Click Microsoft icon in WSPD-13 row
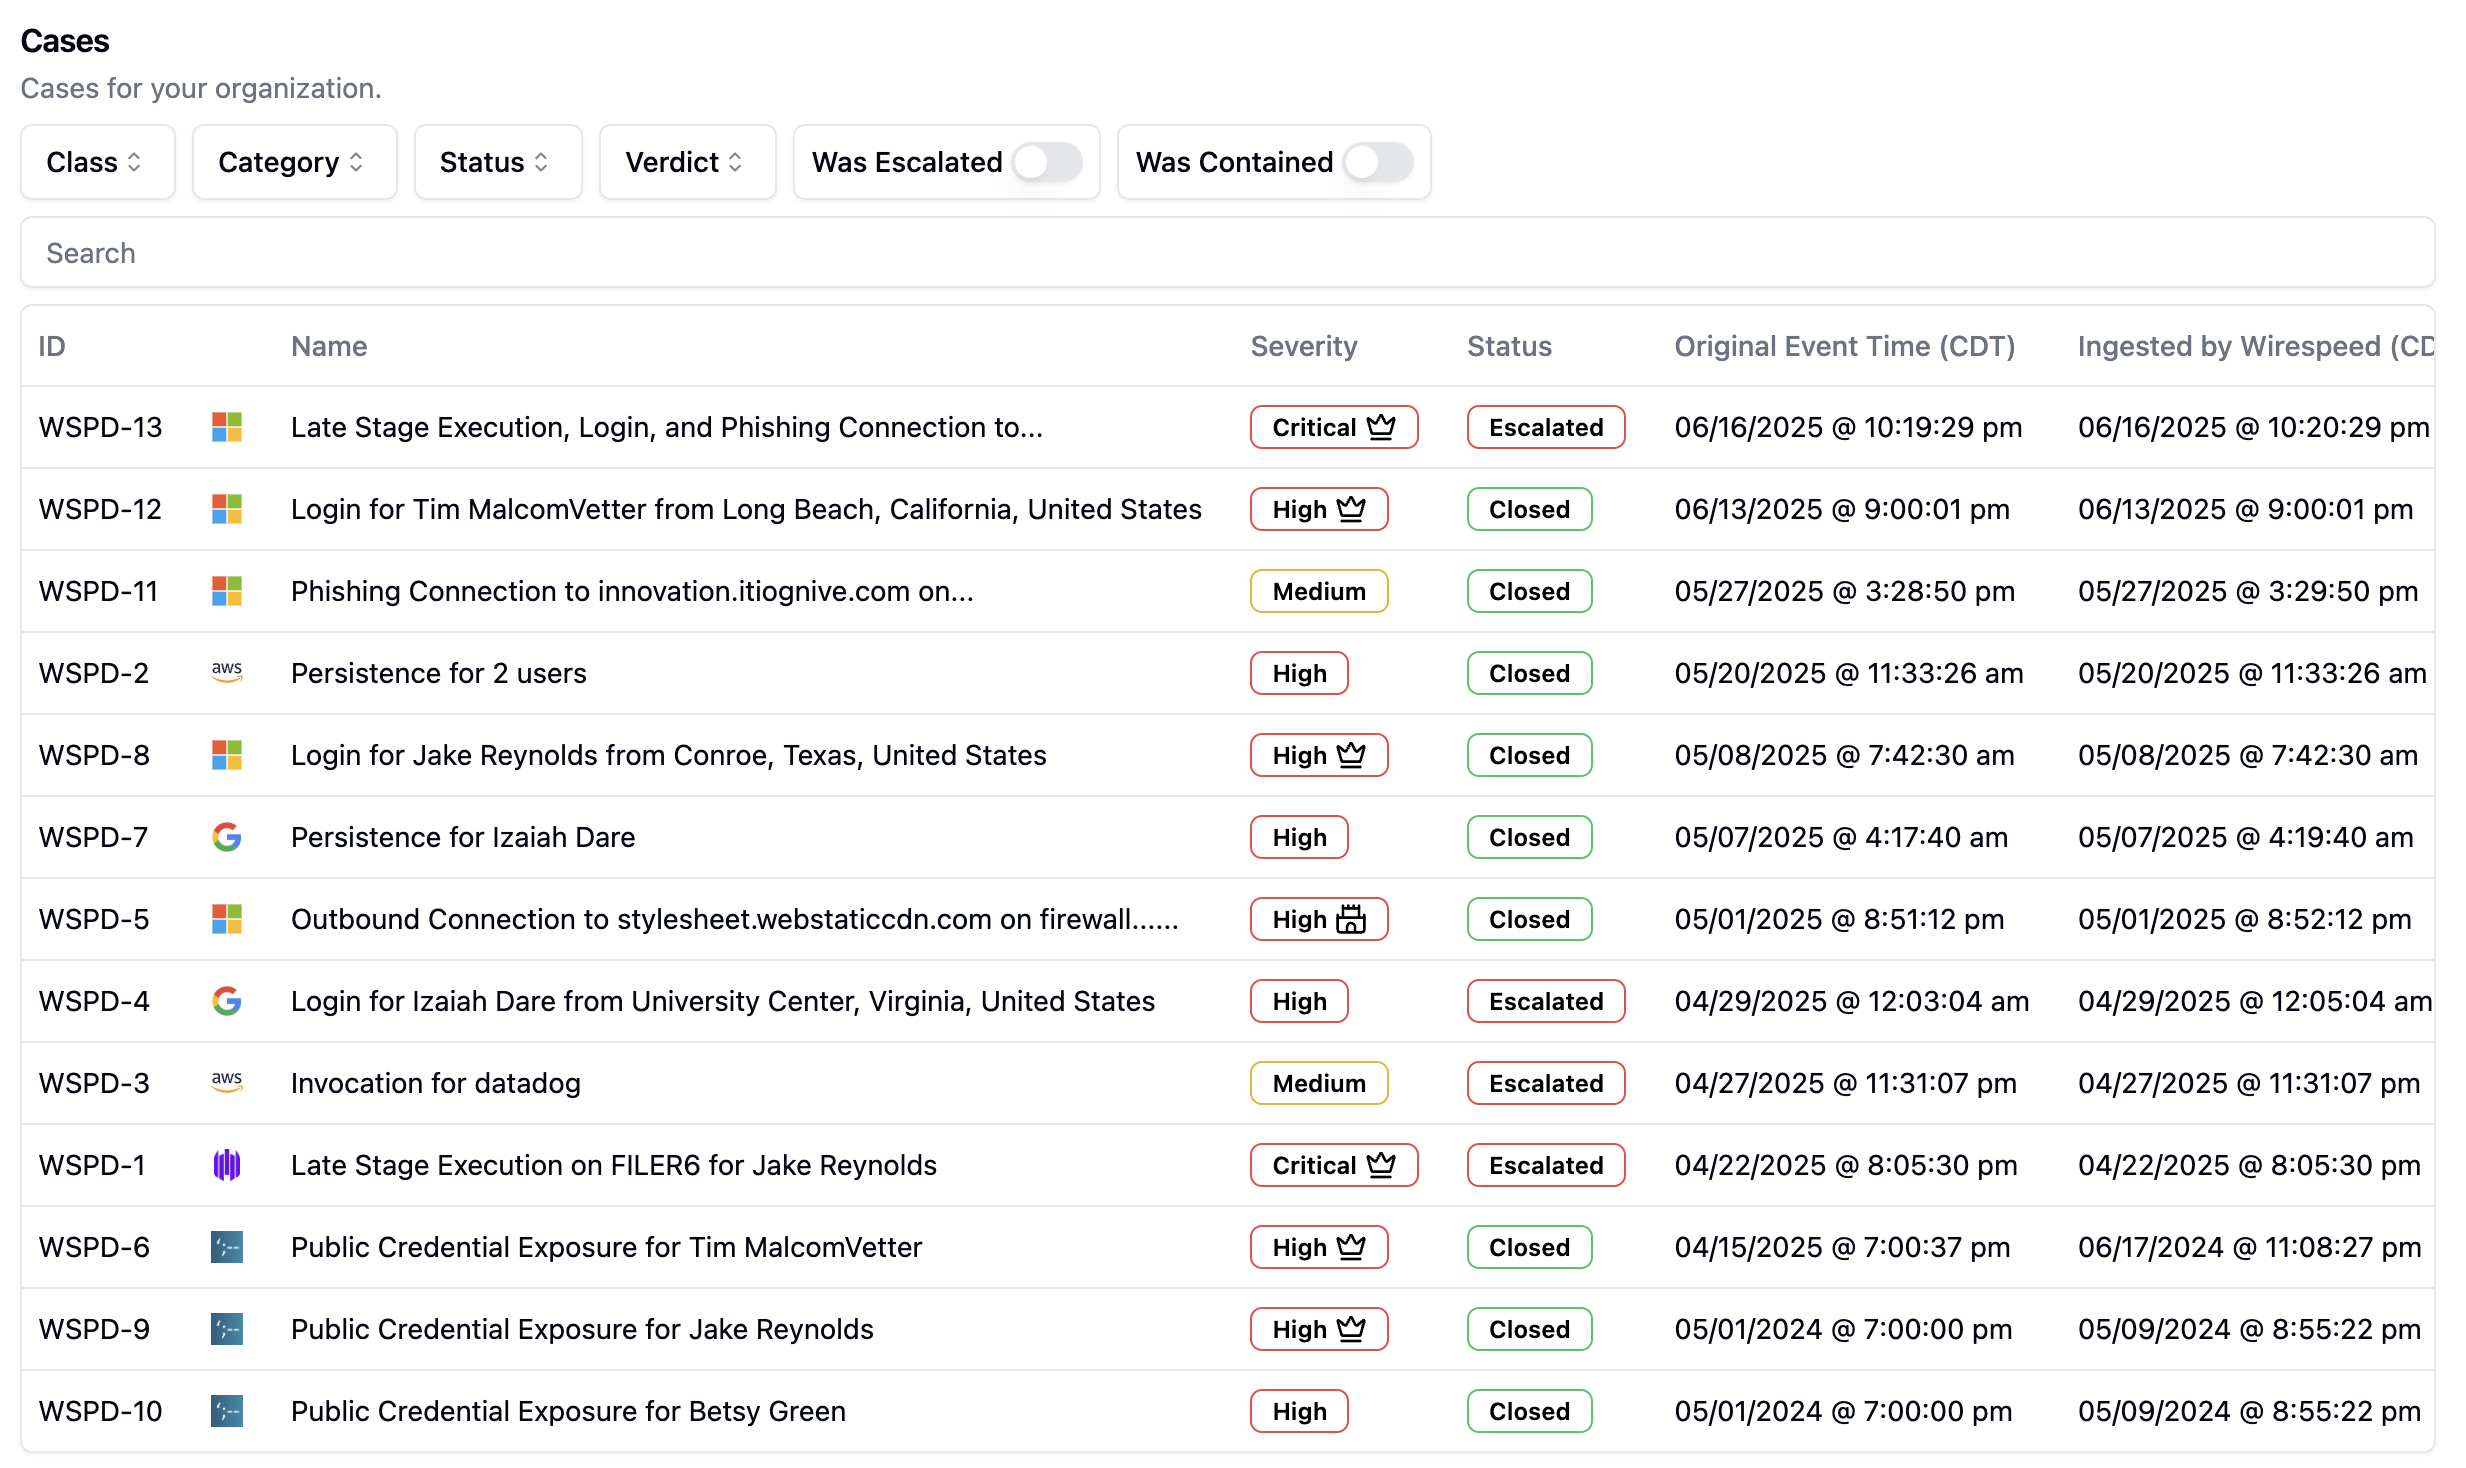Screen dimensions: 2466x1468 click(x=227, y=427)
